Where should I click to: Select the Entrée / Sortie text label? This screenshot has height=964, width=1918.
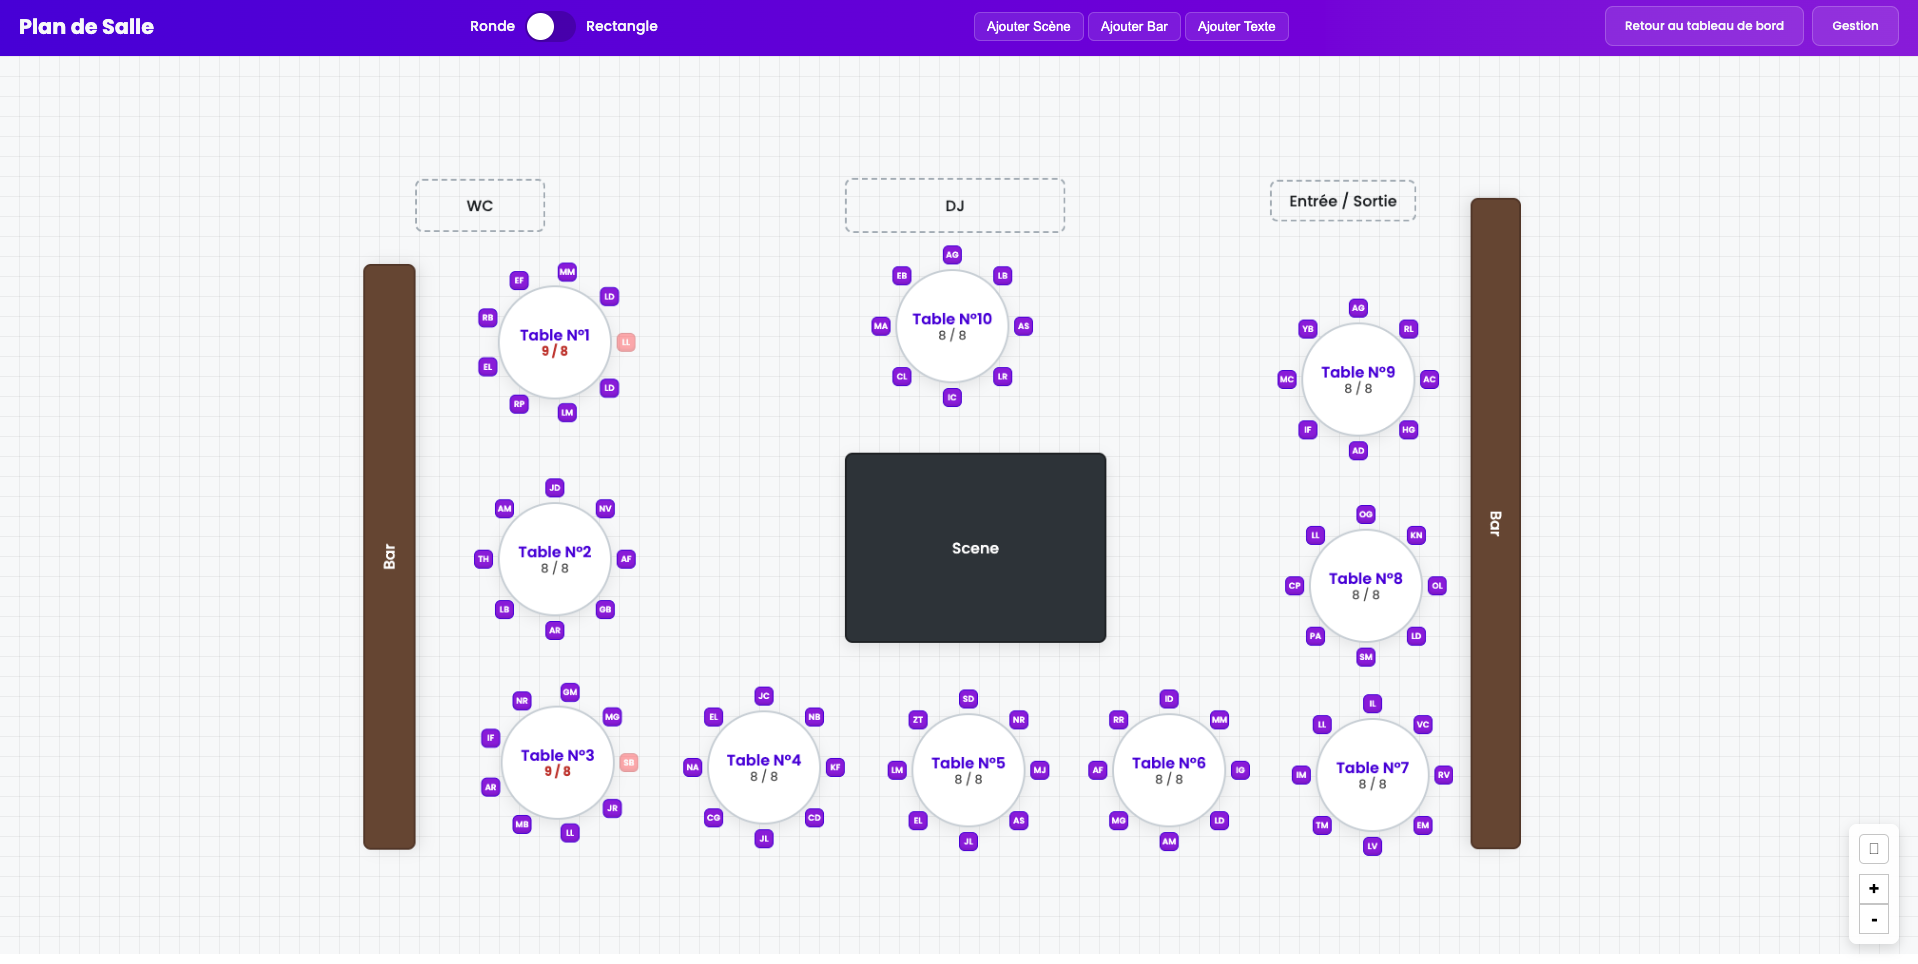[x=1342, y=201]
